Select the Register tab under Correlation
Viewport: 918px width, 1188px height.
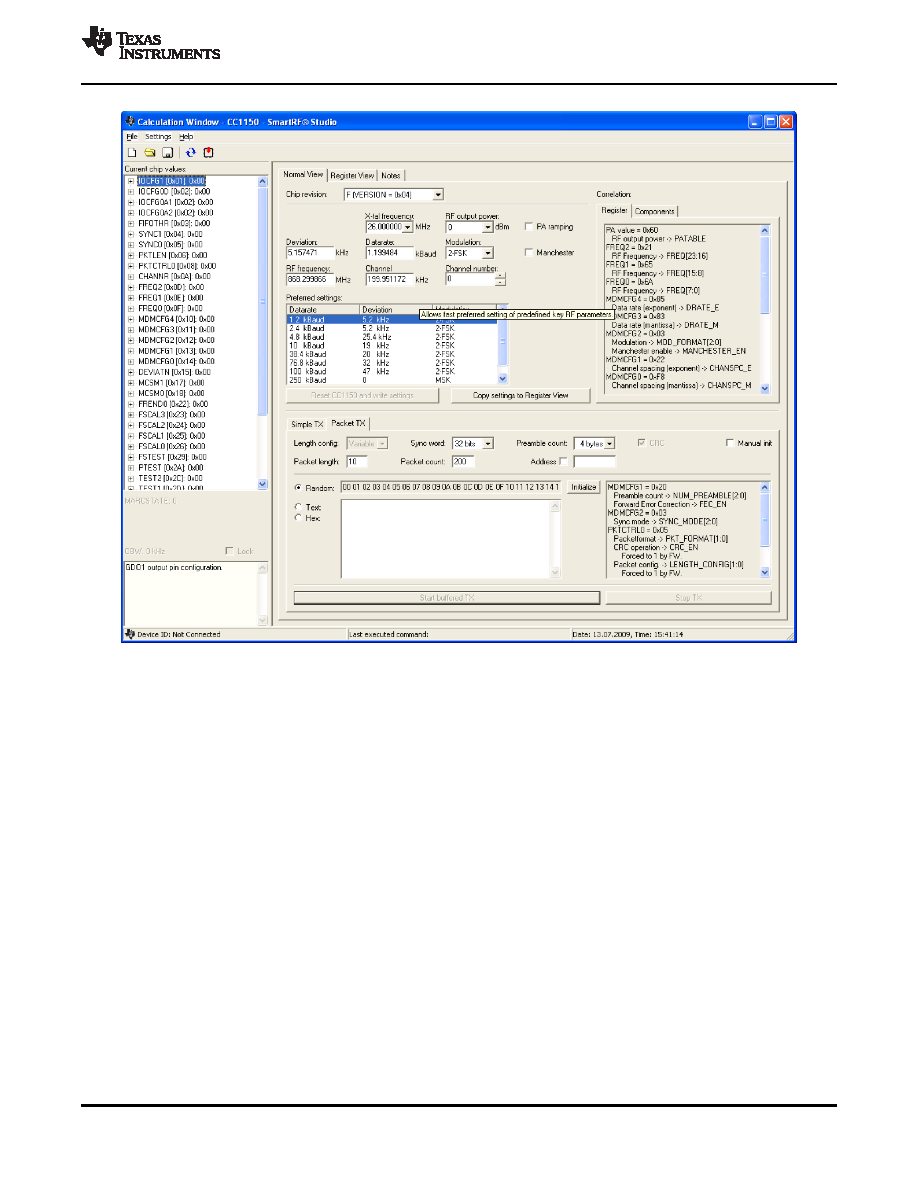point(614,211)
